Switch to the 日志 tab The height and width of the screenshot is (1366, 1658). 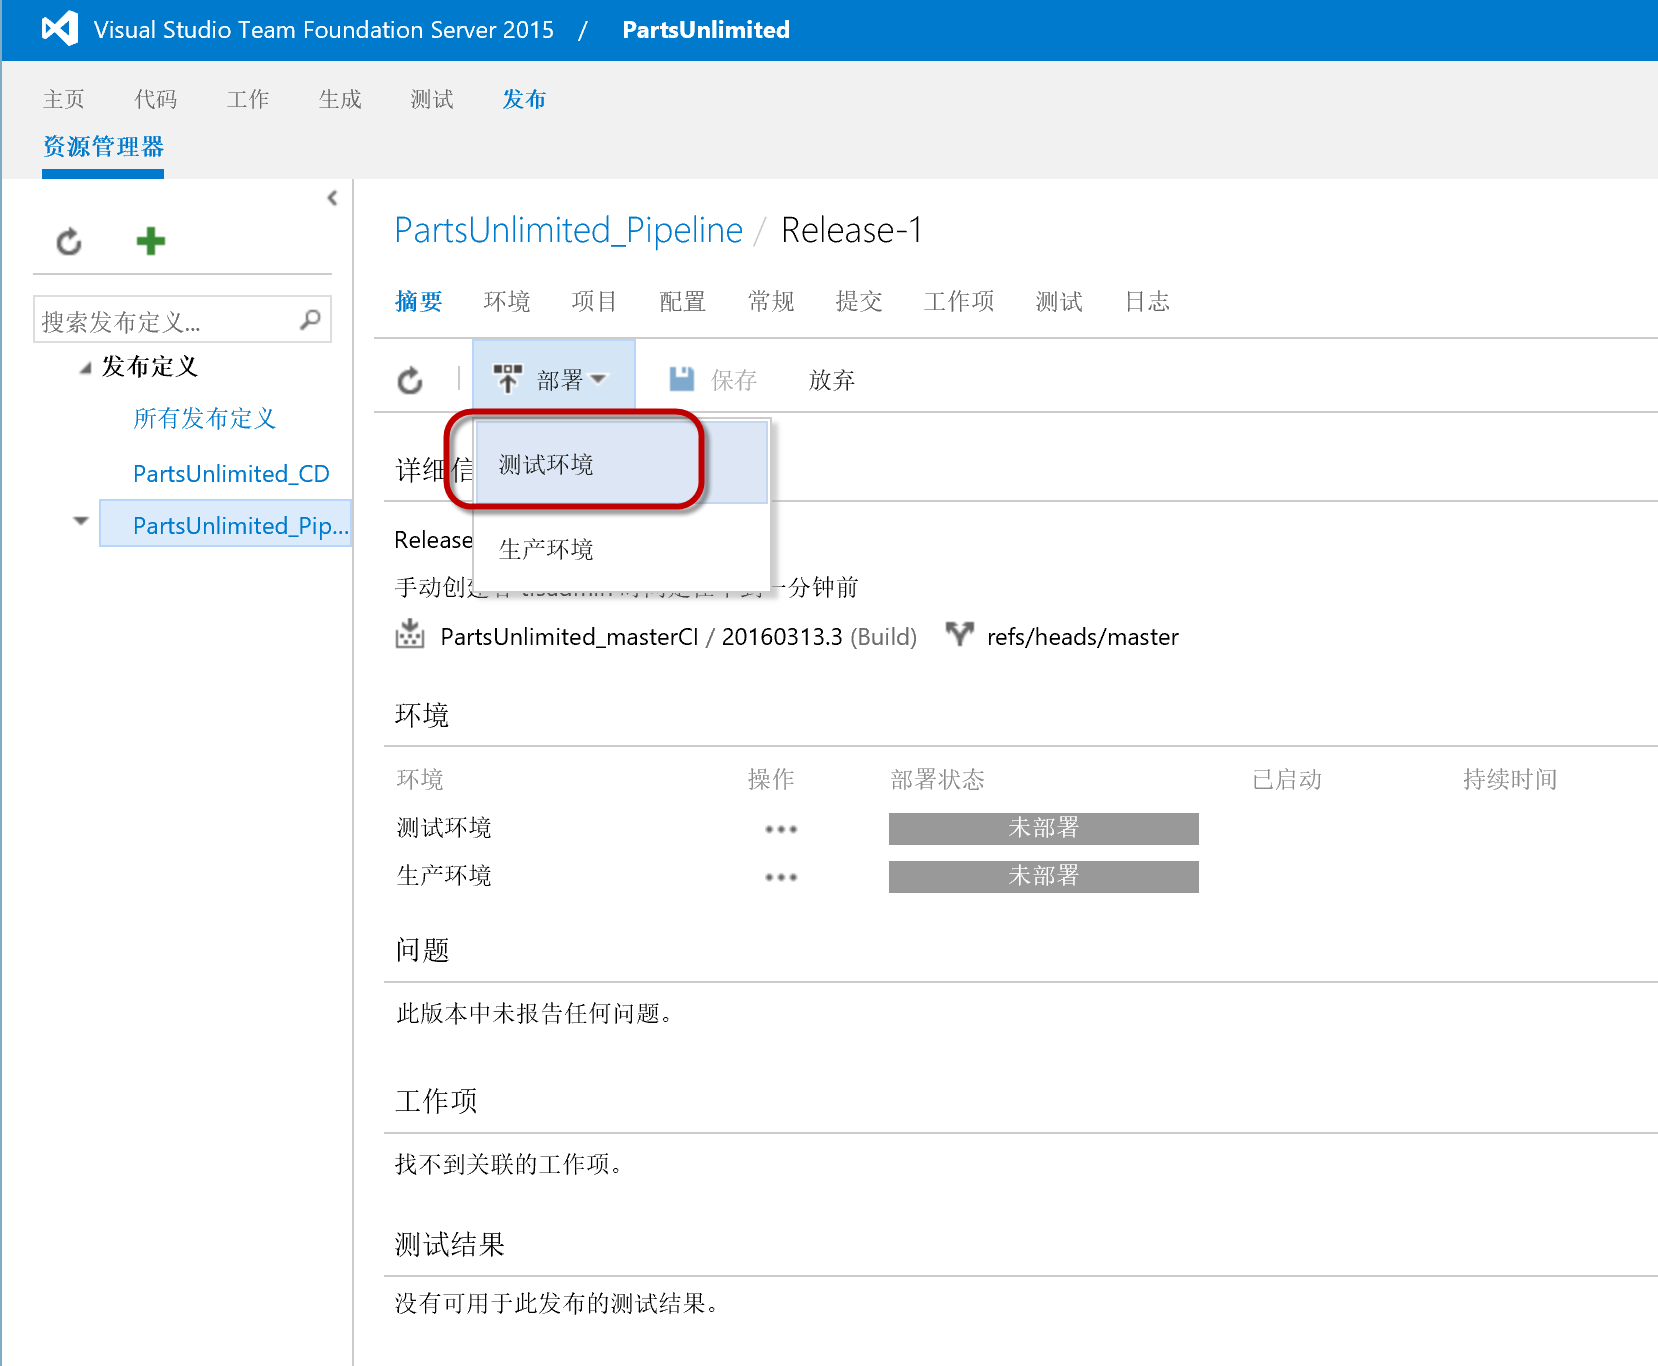[1147, 301]
